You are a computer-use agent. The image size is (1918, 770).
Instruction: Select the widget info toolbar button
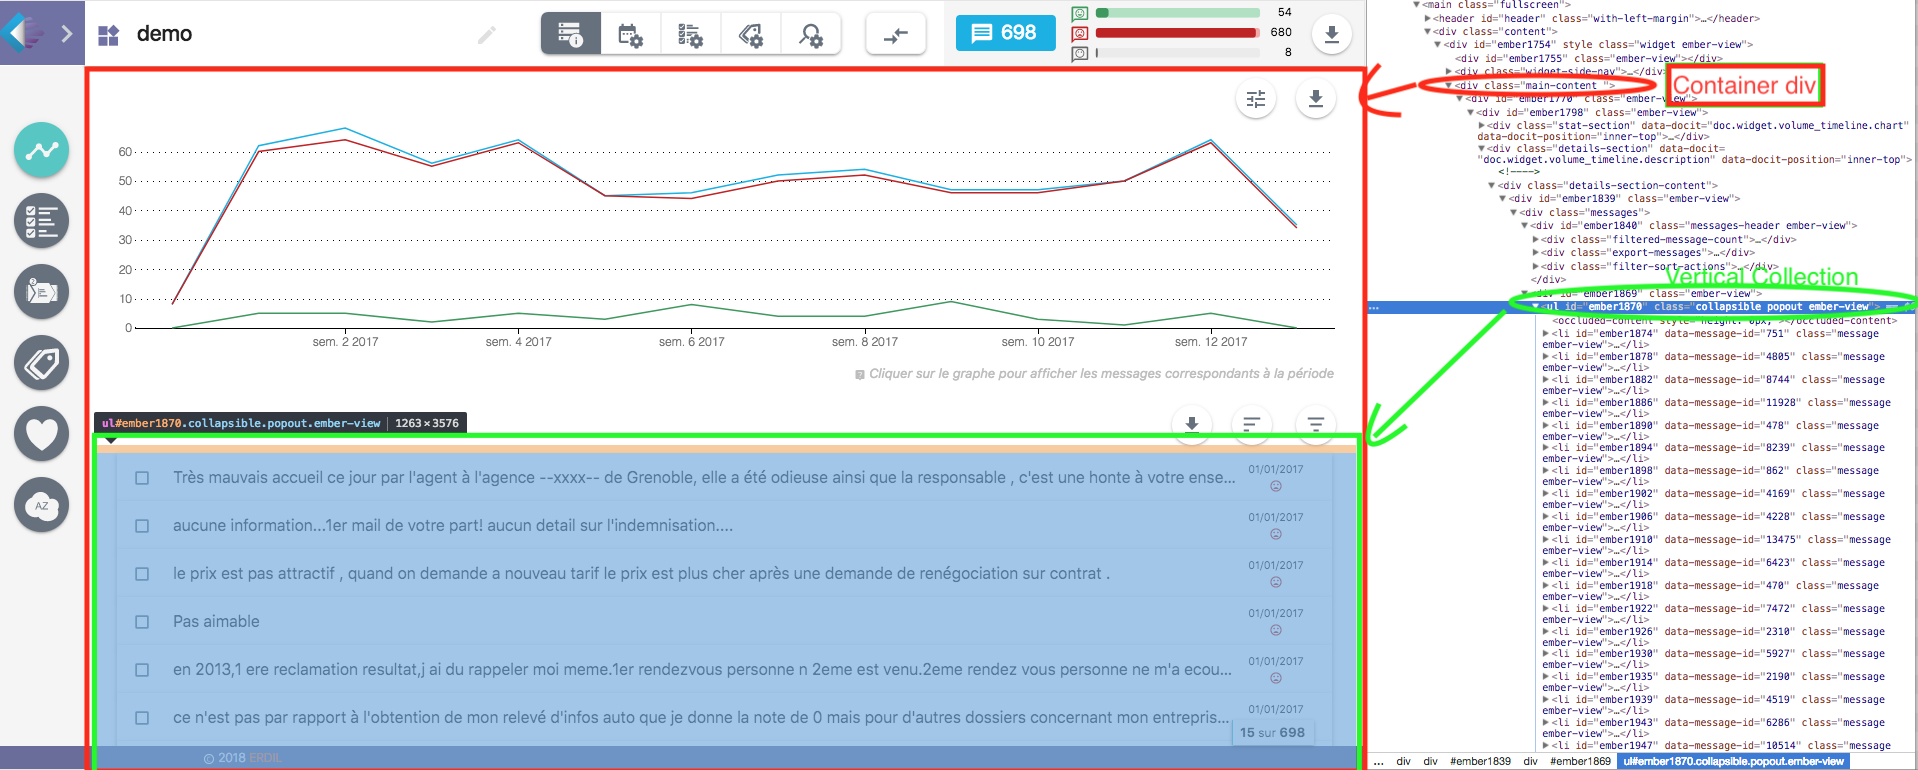point(571,34)
